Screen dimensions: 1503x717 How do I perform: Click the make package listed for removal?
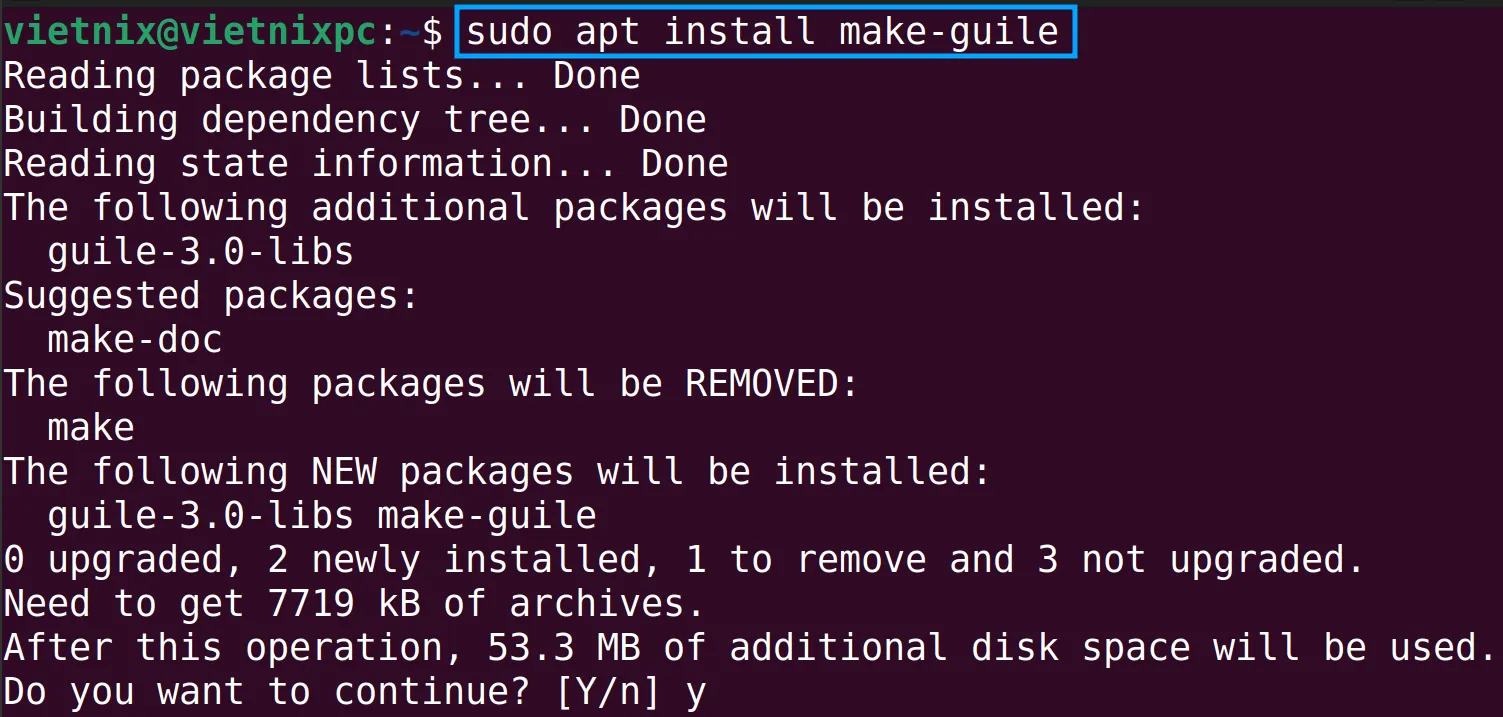click(x=91, y=428)
